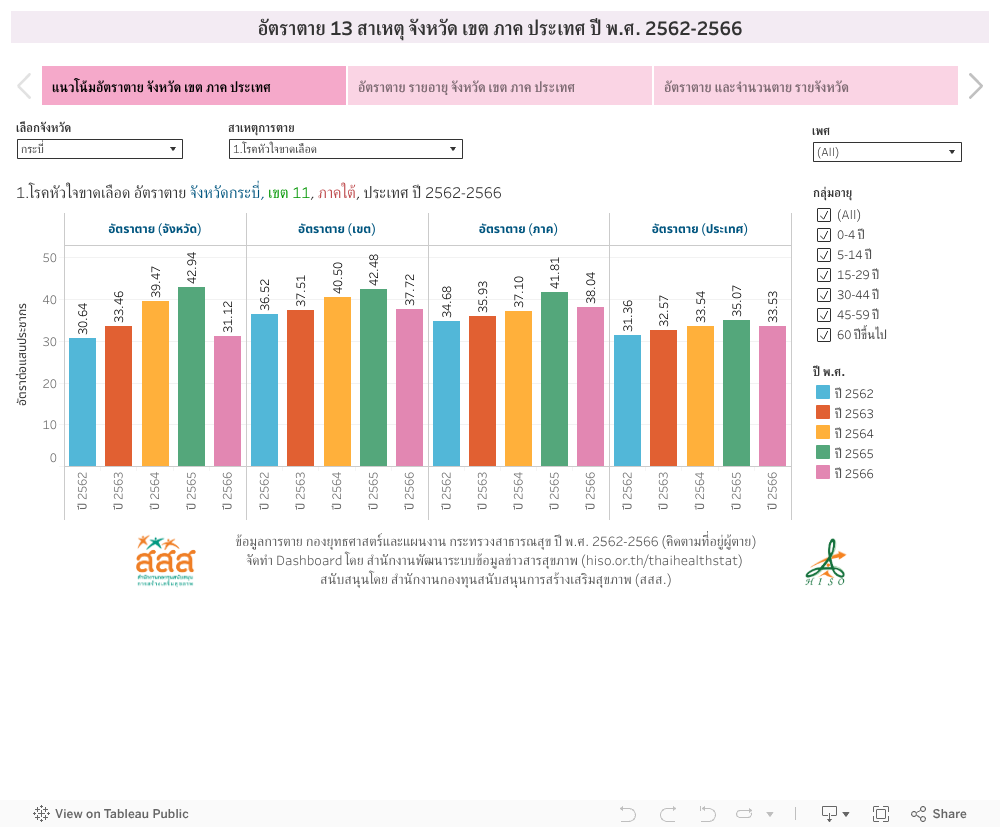The image size is (1000, 827).
Task: Click the right navigation arrow beside the tabs
Action: 976,86
